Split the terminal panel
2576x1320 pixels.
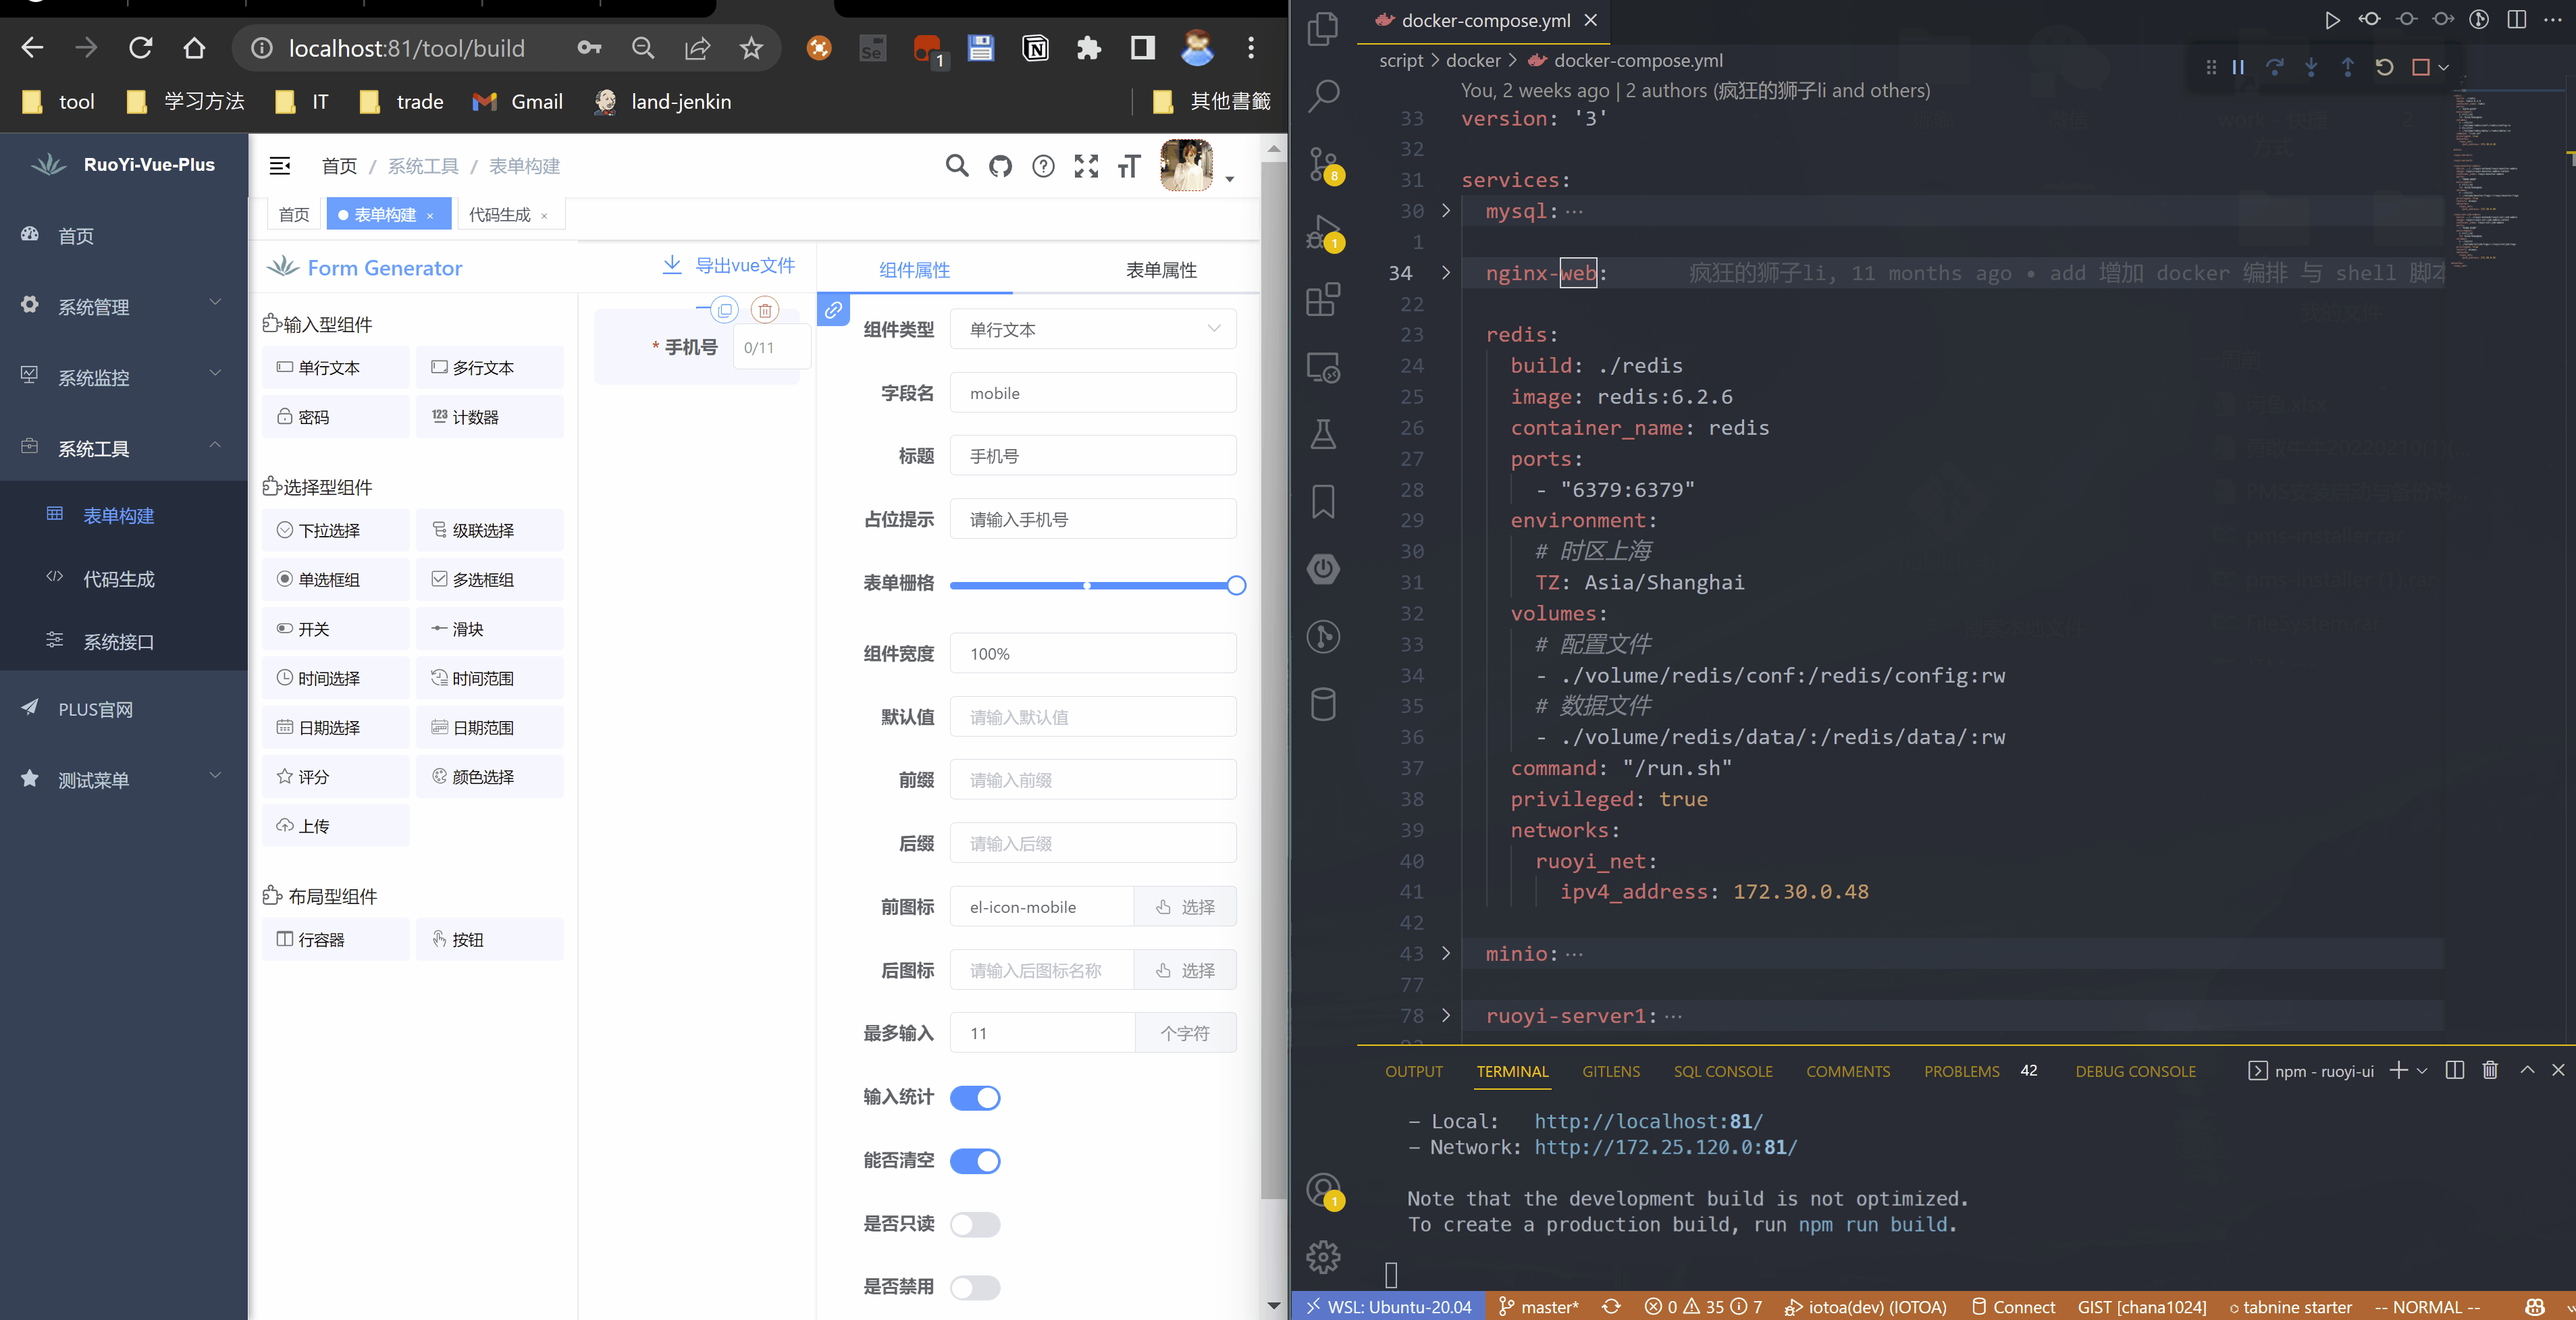click(x=2454, y=1070)
